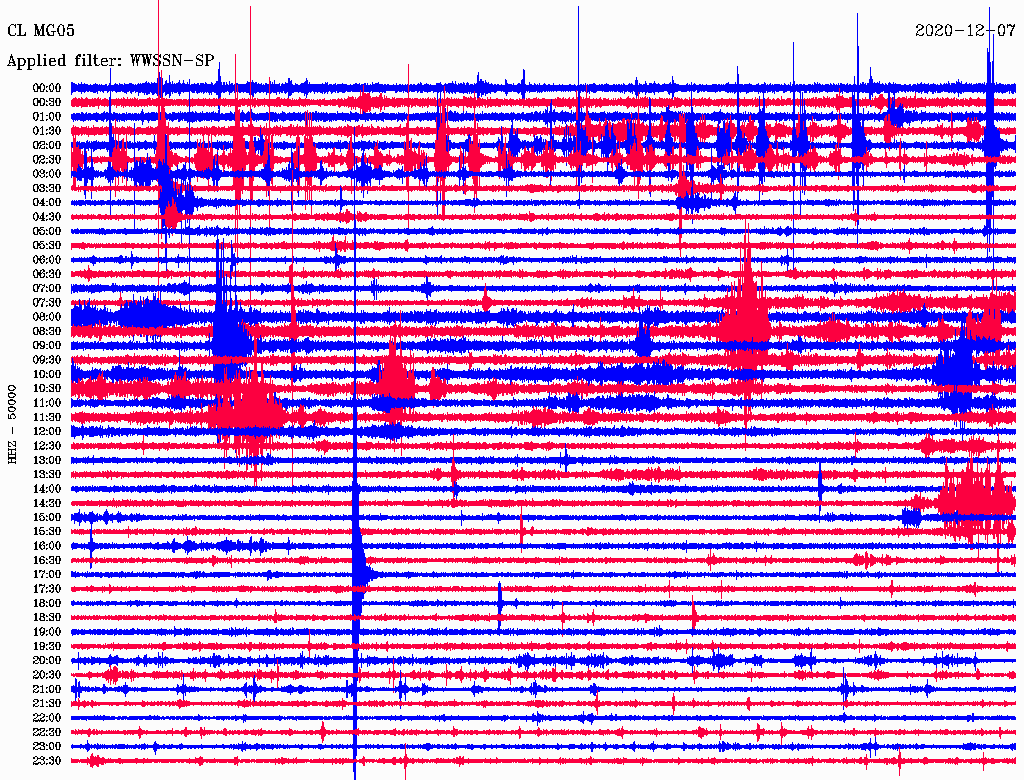Screen dimensions: 1024x780
Task: Select the 18:00 time label
Action: click(46, 603)
